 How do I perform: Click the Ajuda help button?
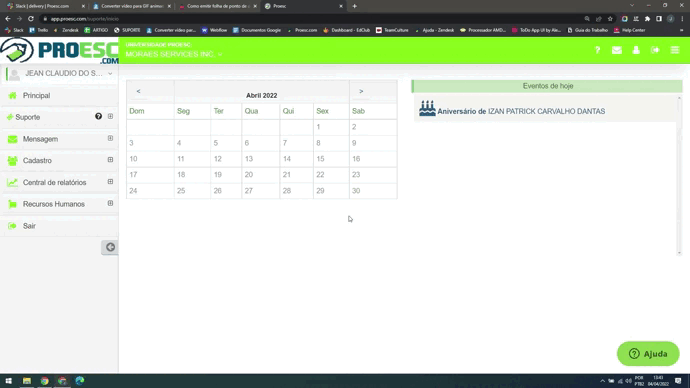pos(648,354)
